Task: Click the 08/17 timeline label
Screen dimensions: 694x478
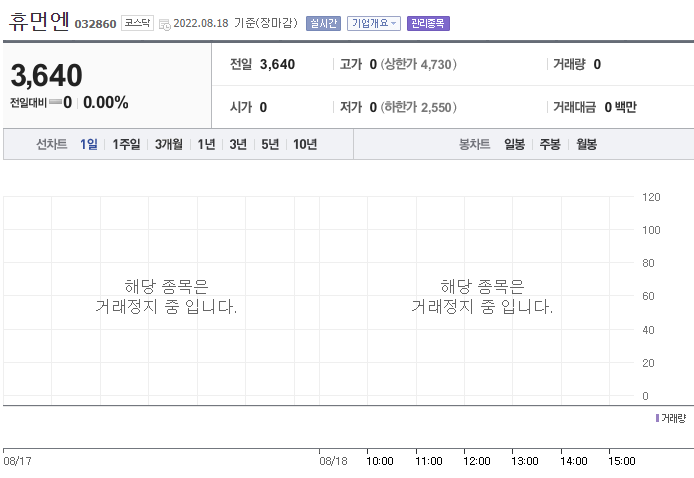Action: 17,461
